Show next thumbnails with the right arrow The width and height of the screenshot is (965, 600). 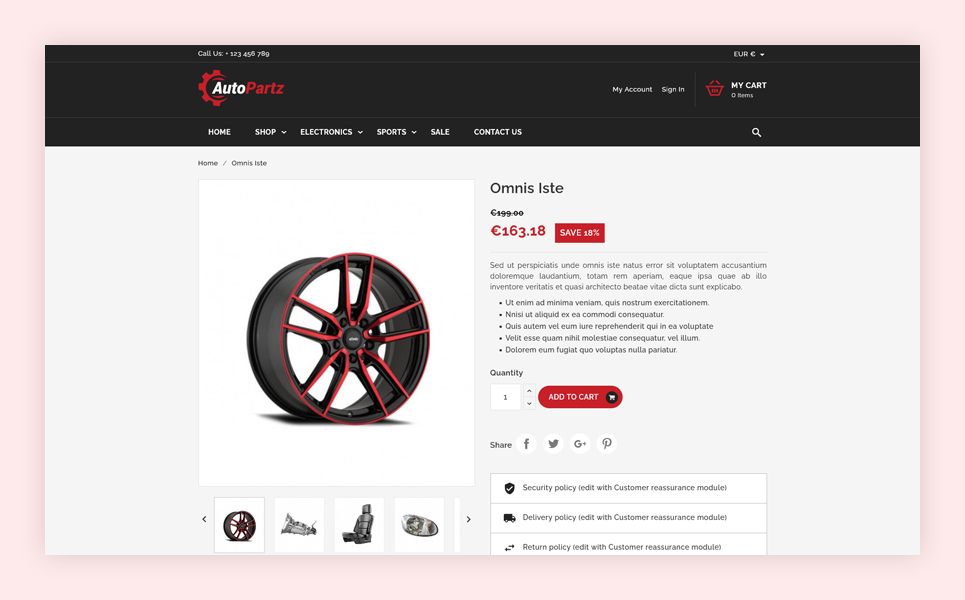(468, 519)
